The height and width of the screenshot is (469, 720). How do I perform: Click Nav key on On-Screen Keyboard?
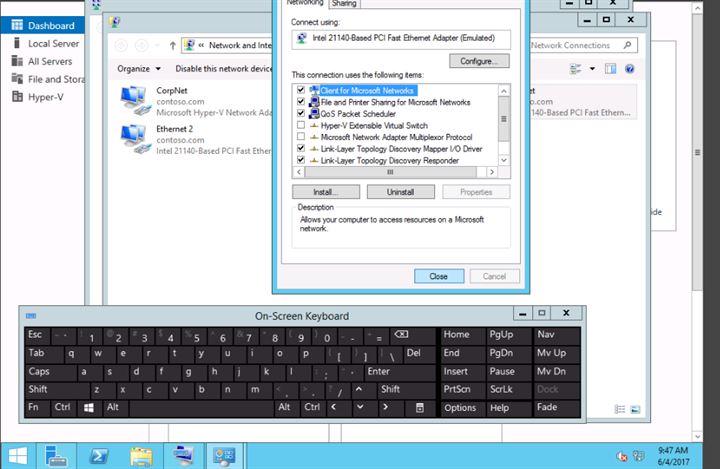point(557,335)
